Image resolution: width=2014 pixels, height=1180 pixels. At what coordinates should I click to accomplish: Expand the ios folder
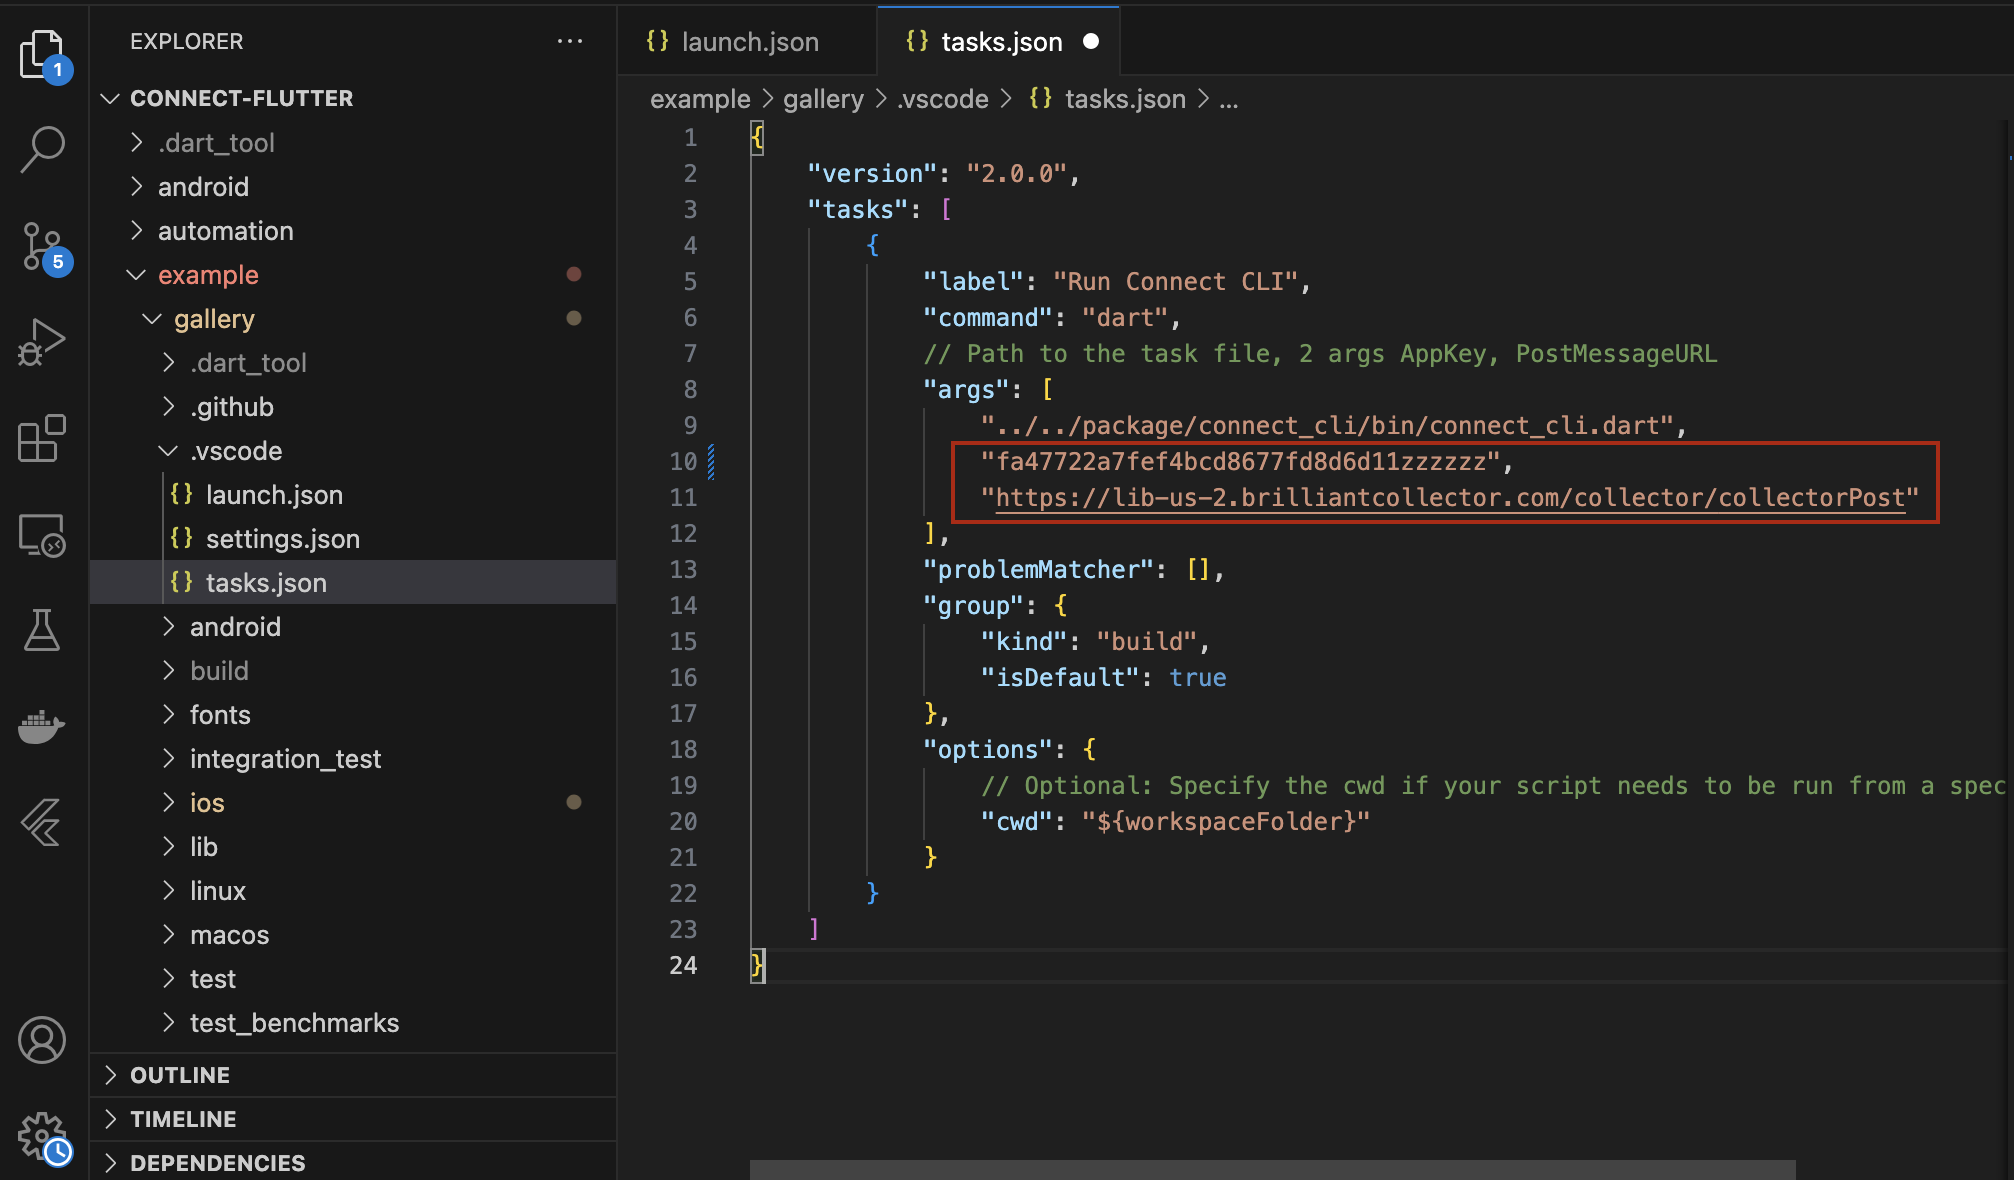[x=353, y=802]
